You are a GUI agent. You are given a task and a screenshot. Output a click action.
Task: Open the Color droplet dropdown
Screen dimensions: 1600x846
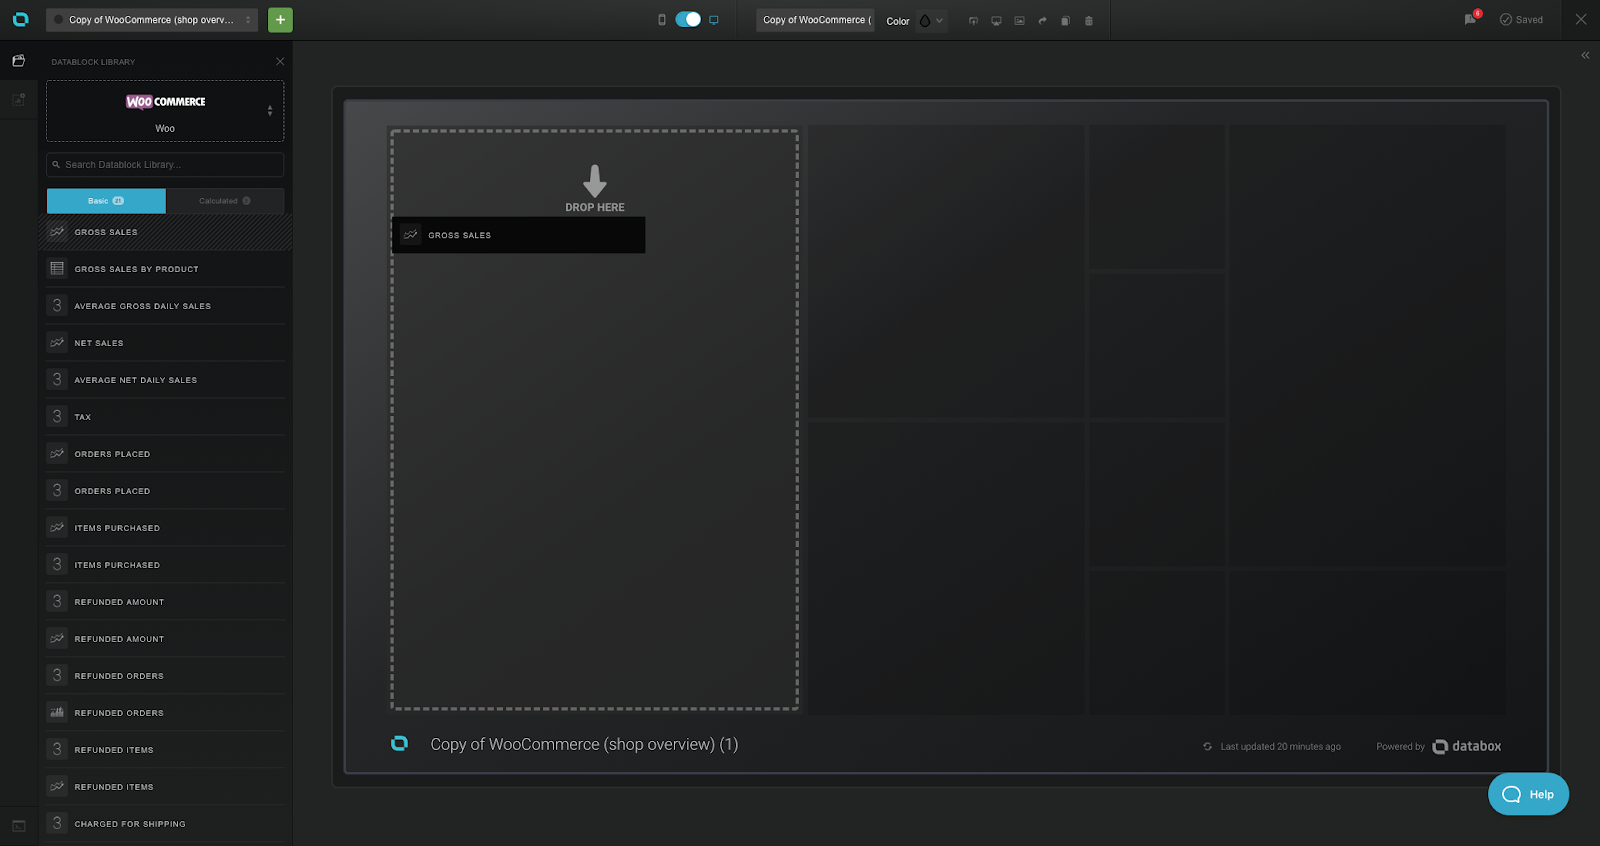click(930, 20)
